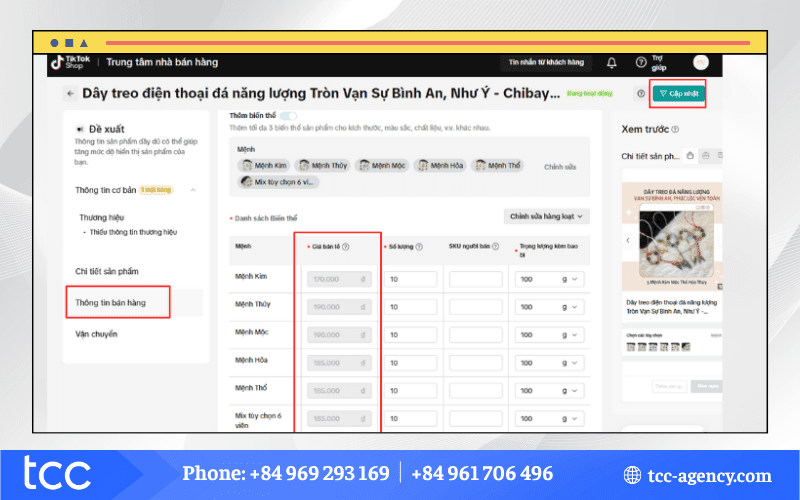Image resolution: width=800 pixels, height=500 pixels.
Task: Click the Mệnh Thủy SKU input field
Action: [x=476, y=307]
